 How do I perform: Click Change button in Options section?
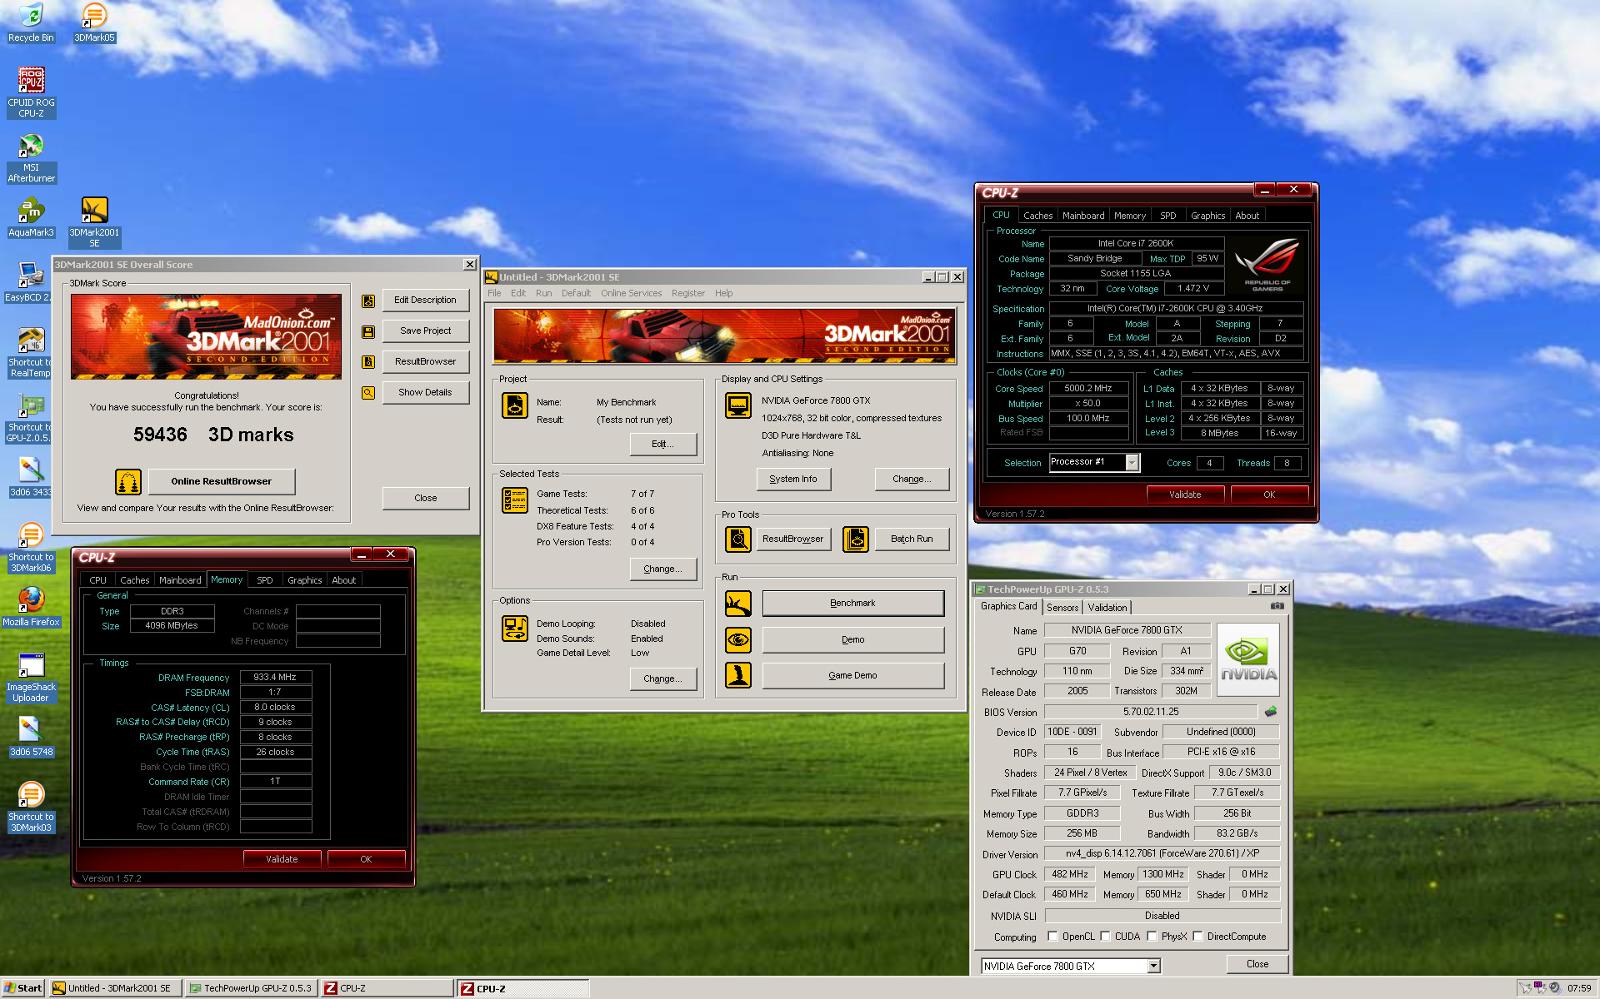click(663, 679)
